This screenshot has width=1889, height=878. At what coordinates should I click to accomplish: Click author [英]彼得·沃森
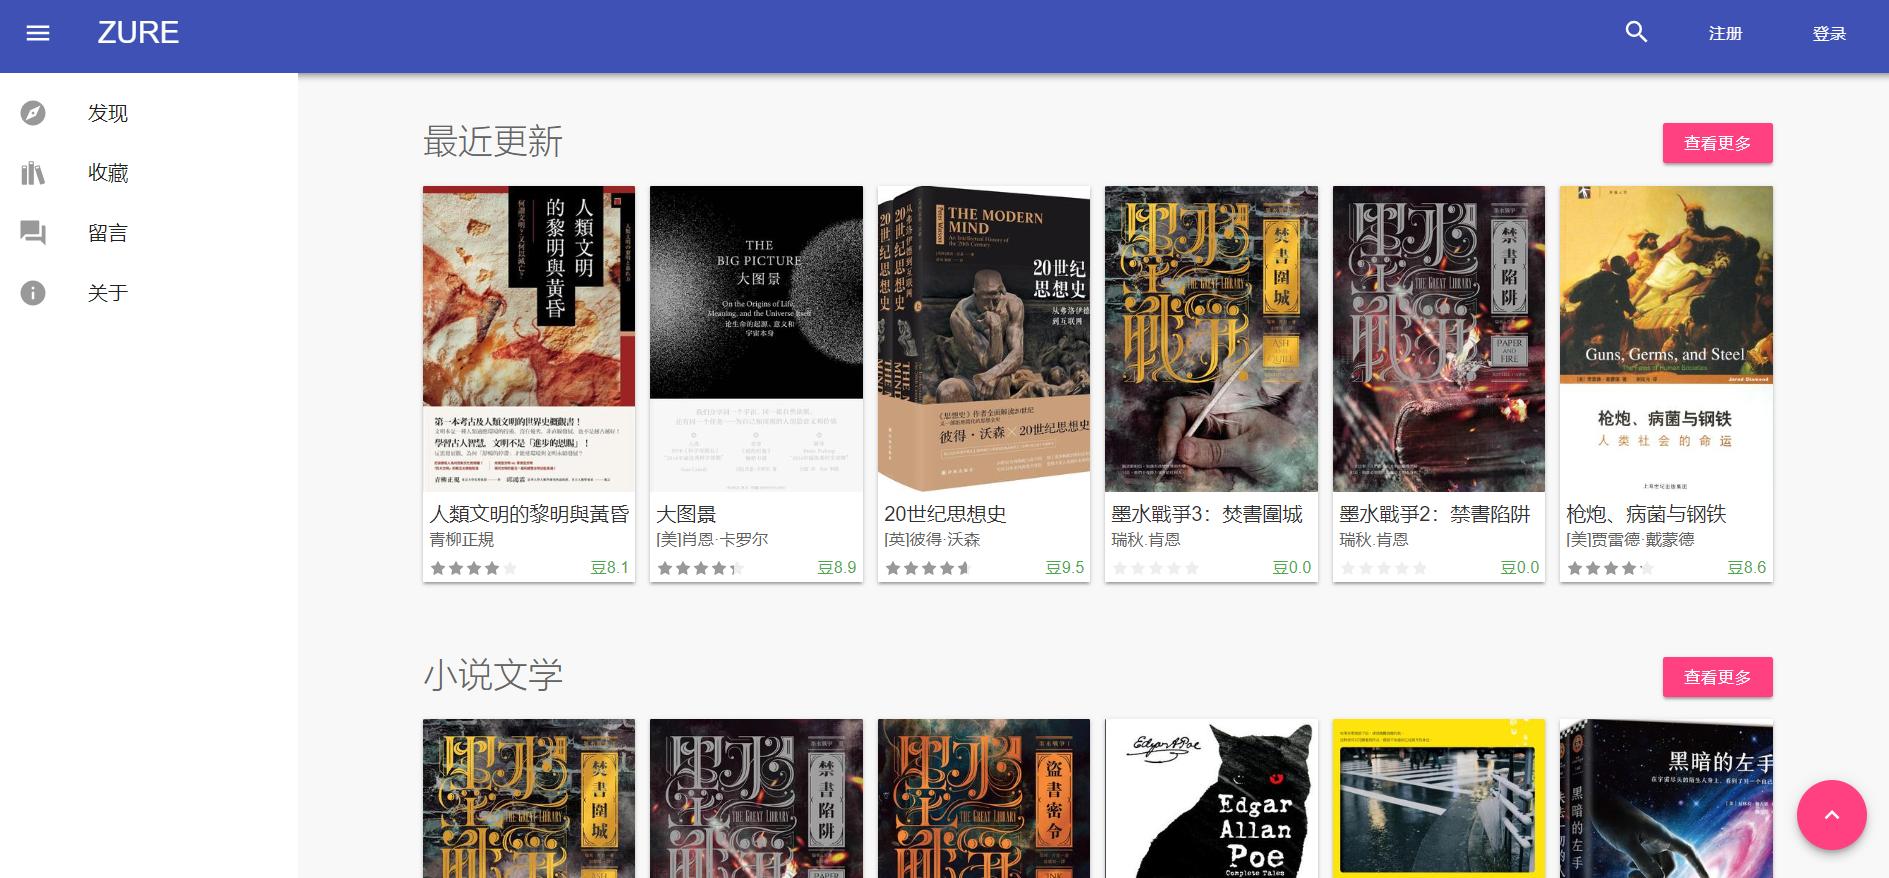tap(932, 540)
